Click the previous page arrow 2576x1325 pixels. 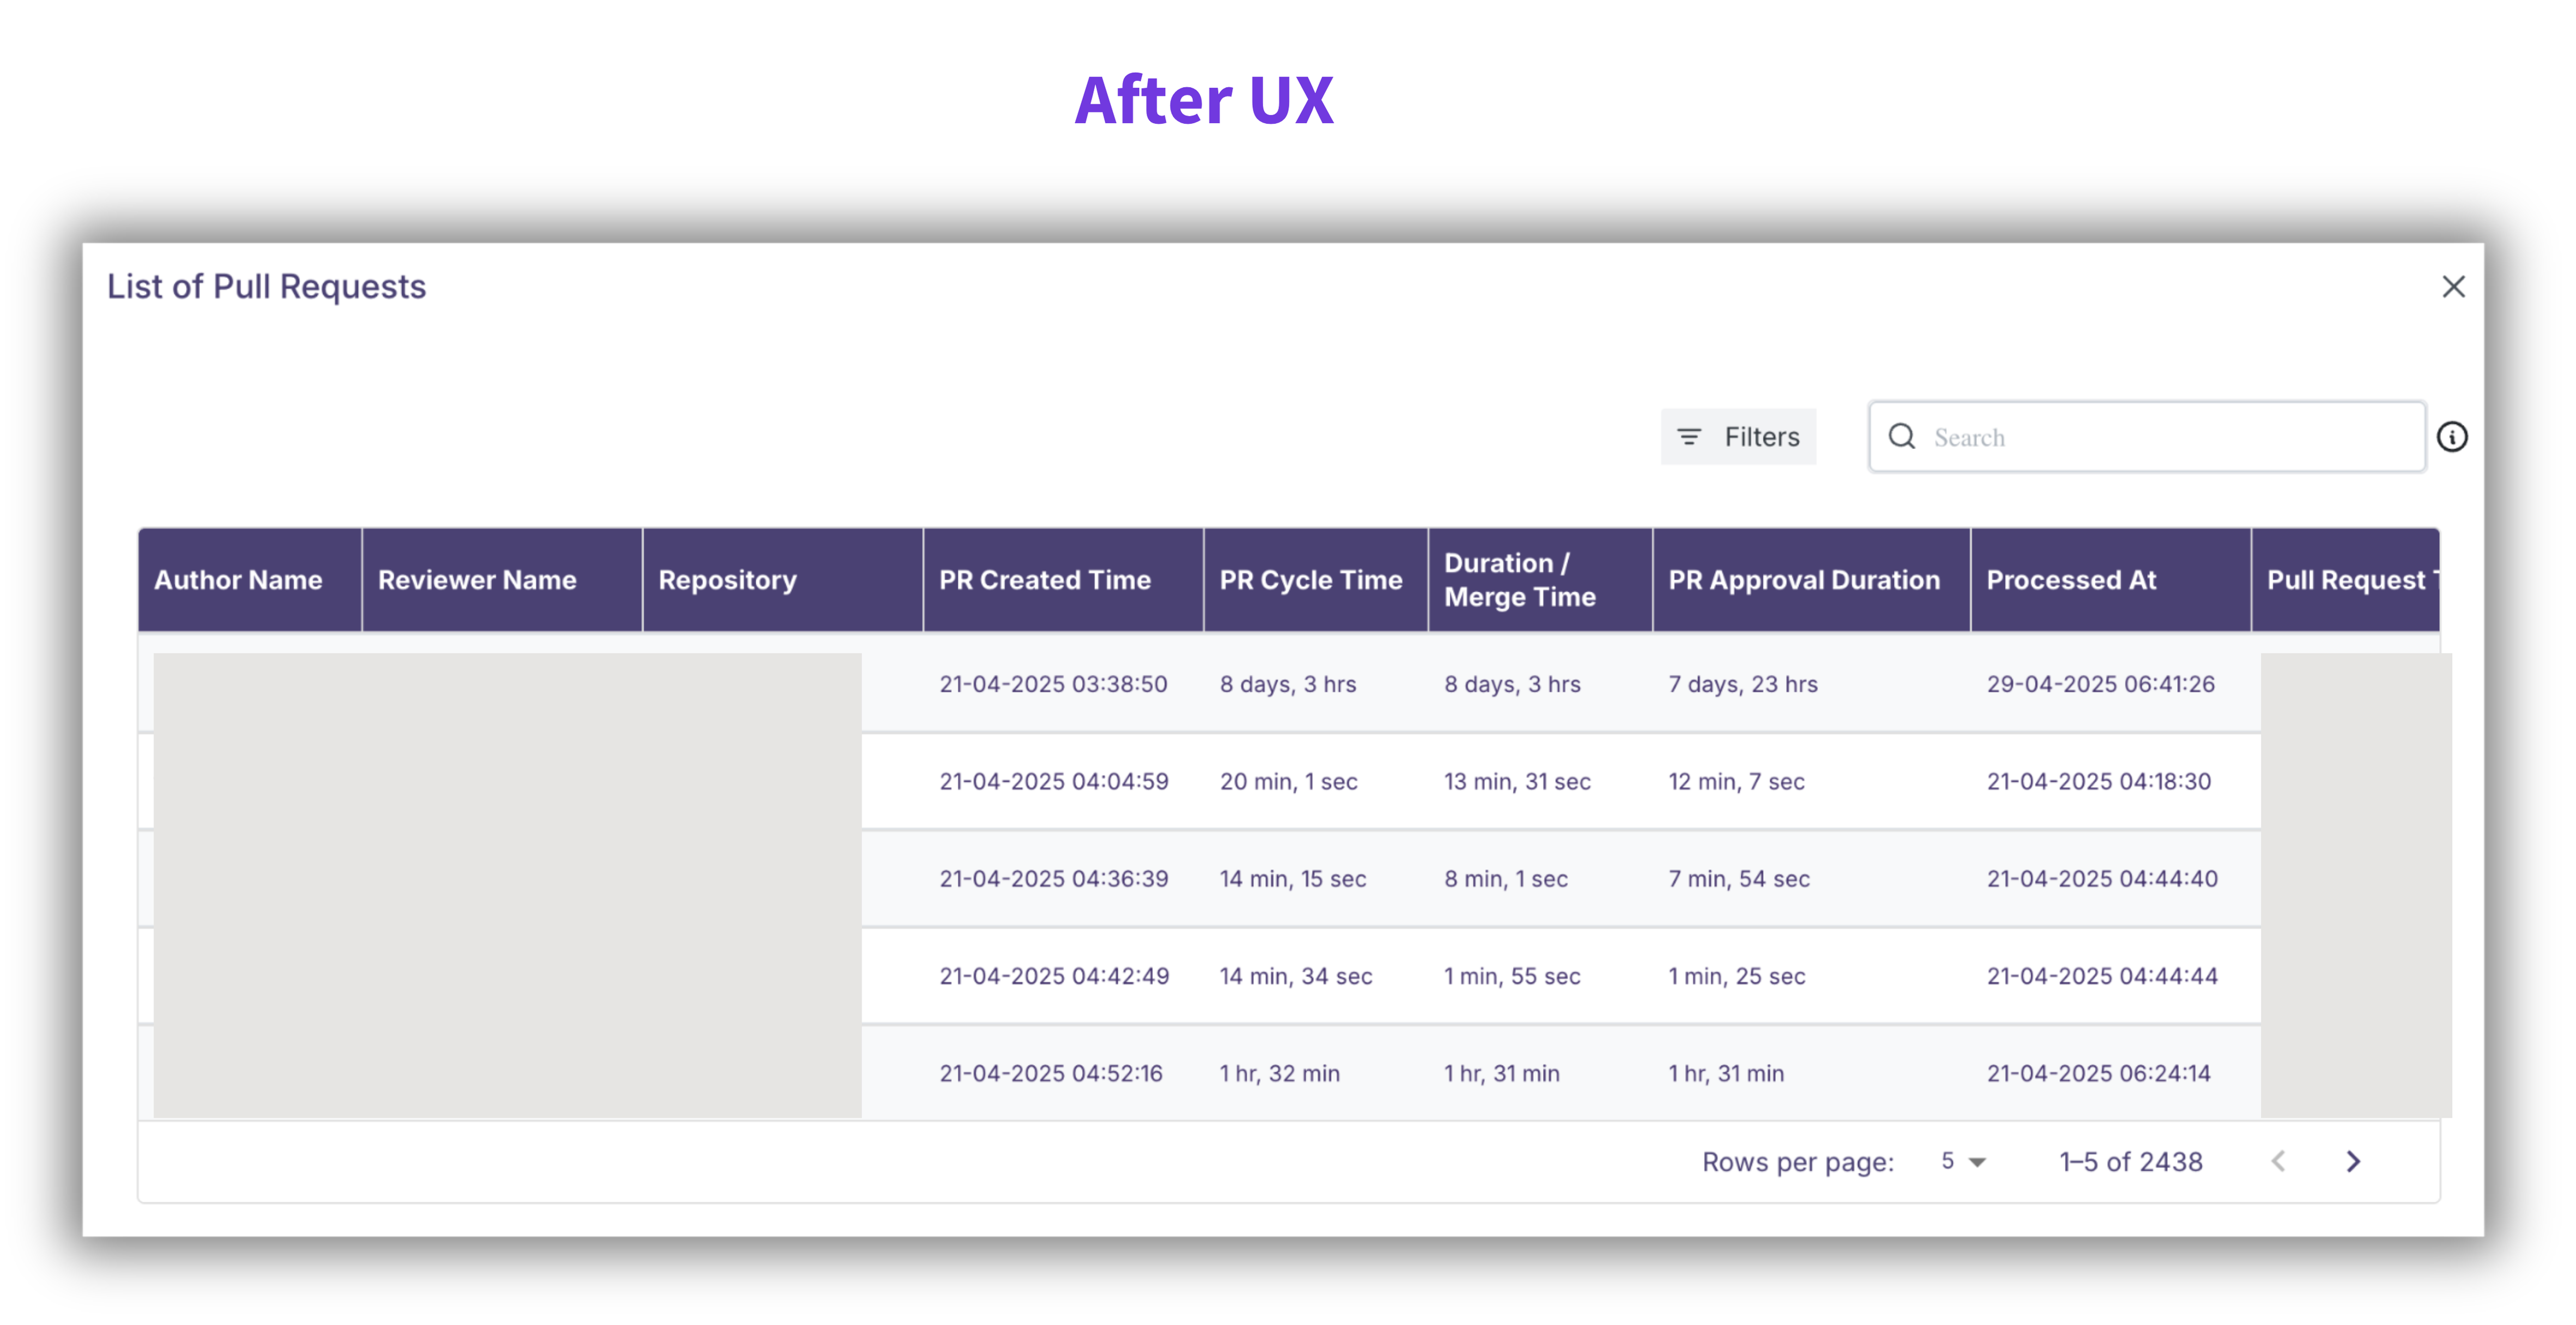[2278, 1161]
